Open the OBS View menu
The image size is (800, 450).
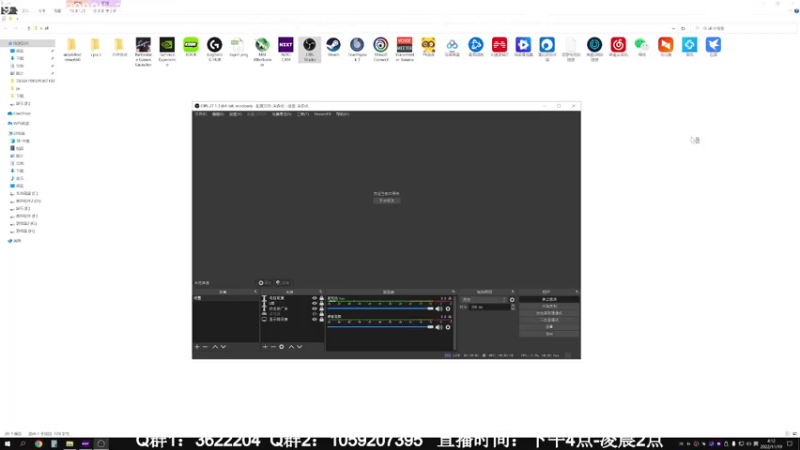(235, 114)
